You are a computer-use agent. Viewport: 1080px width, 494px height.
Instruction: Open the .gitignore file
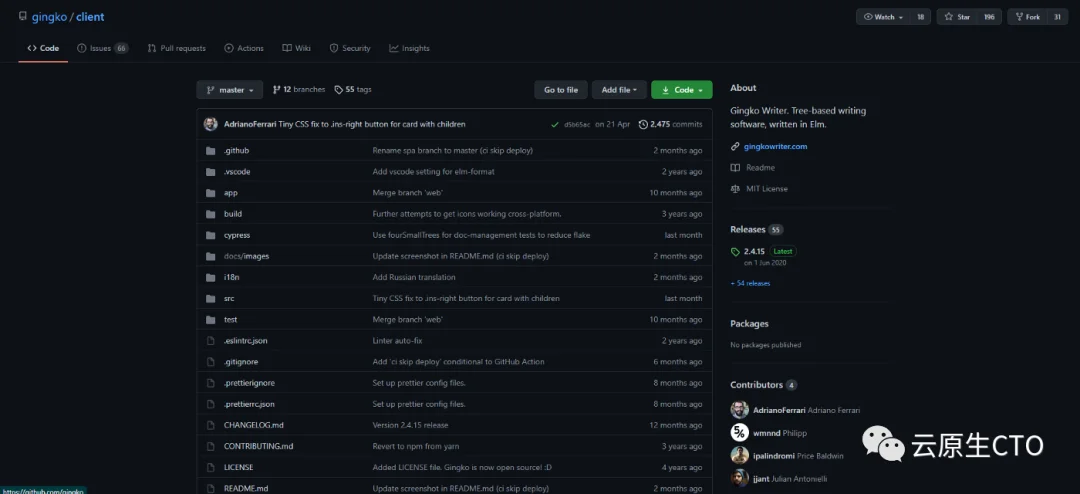click(x=241, y=362)
